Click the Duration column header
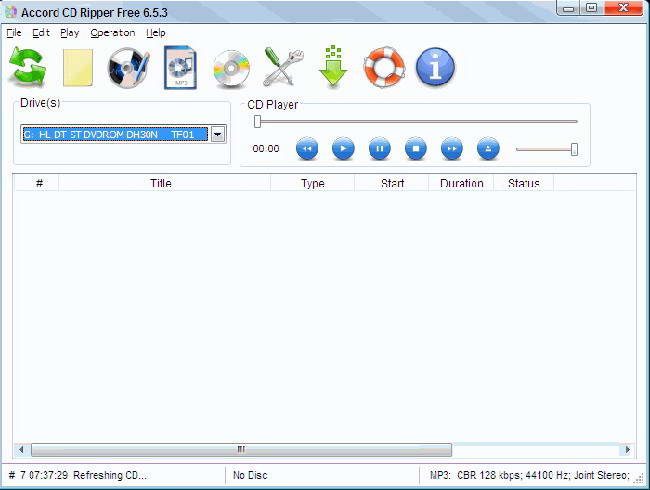This screenshot has width=650, height=490. coord(461,183)
